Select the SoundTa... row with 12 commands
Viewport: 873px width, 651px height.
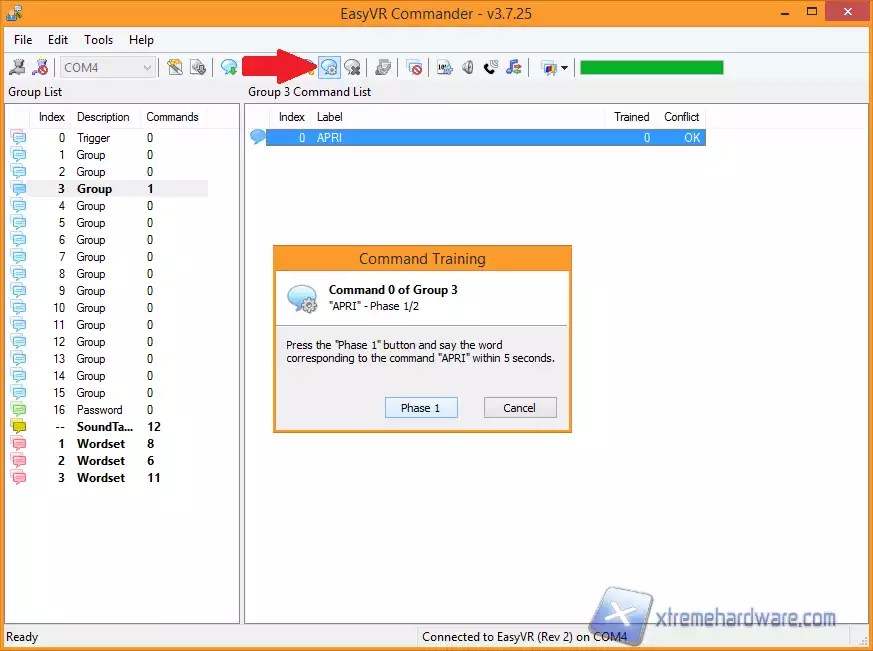tap(109, 427)
